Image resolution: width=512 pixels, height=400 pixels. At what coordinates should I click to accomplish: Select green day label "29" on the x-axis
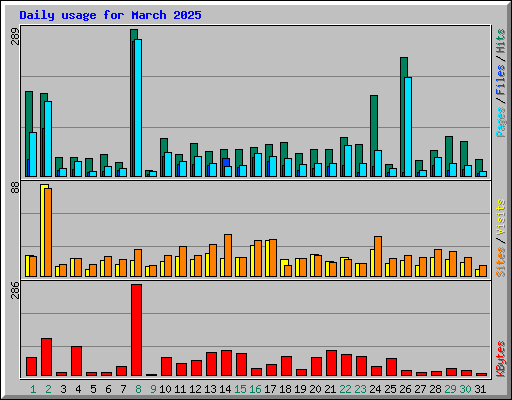point(450,389)
